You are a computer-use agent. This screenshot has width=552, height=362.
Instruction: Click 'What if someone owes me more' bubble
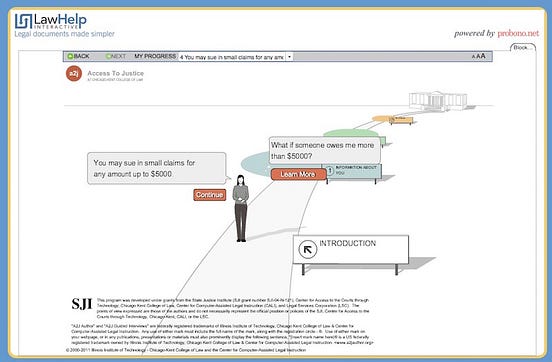pyautogui.click(x=324, y=150)
